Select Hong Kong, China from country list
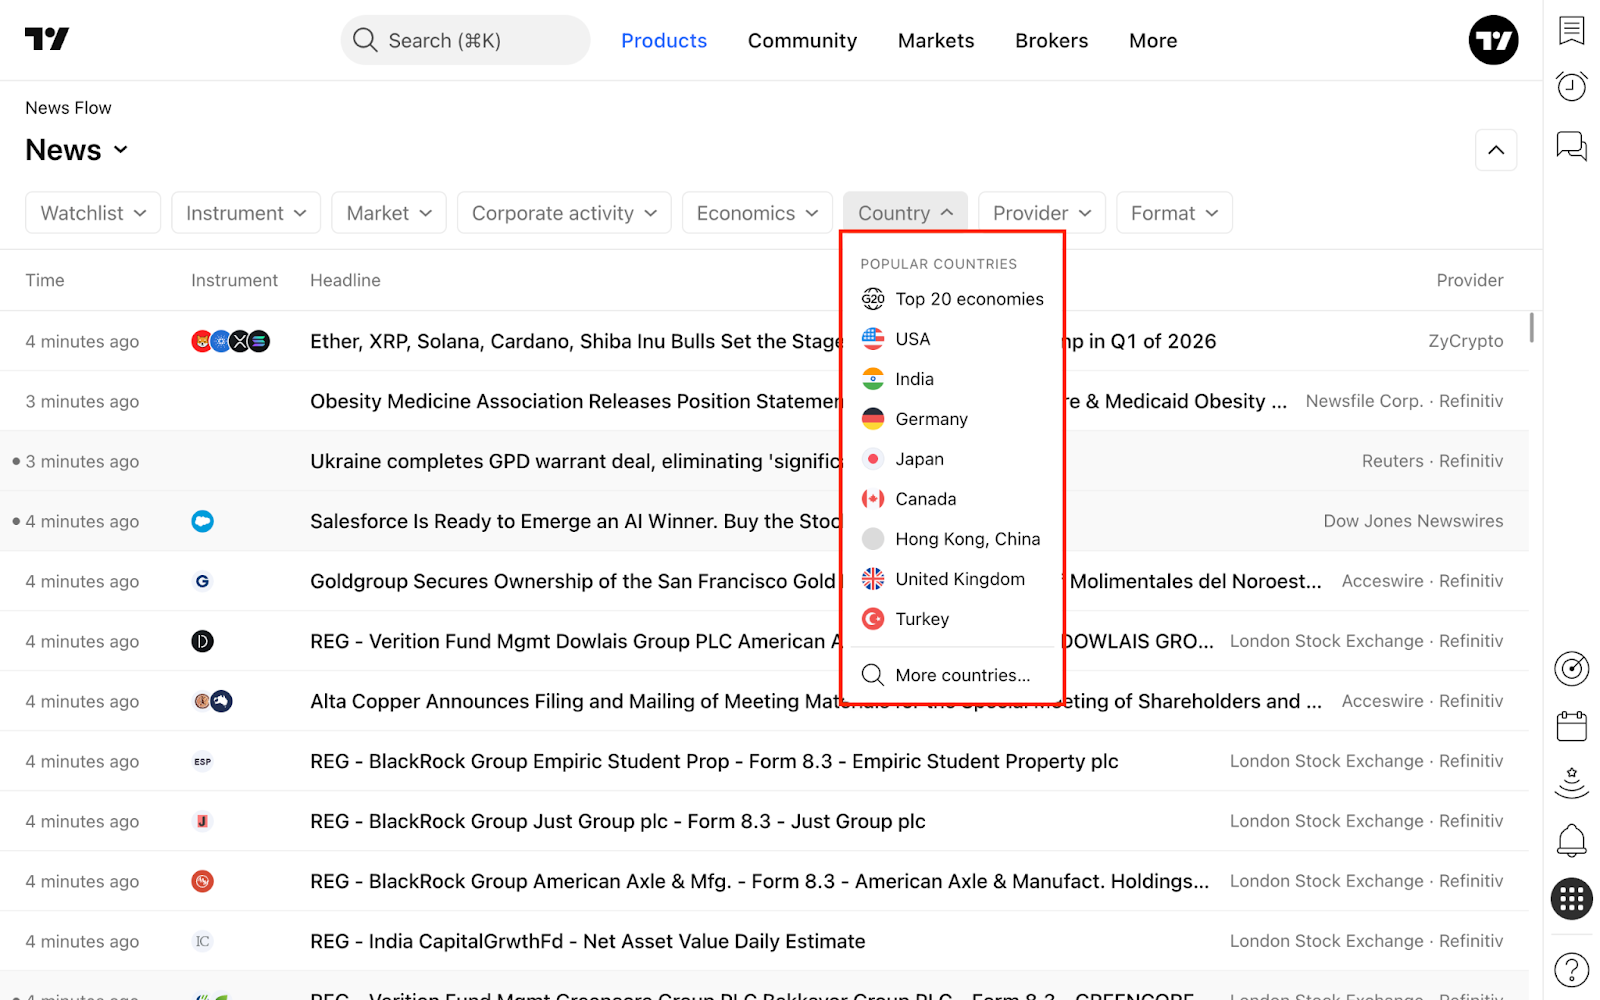The height and width of the screenshot is (1000, 1600). (953, 539)
